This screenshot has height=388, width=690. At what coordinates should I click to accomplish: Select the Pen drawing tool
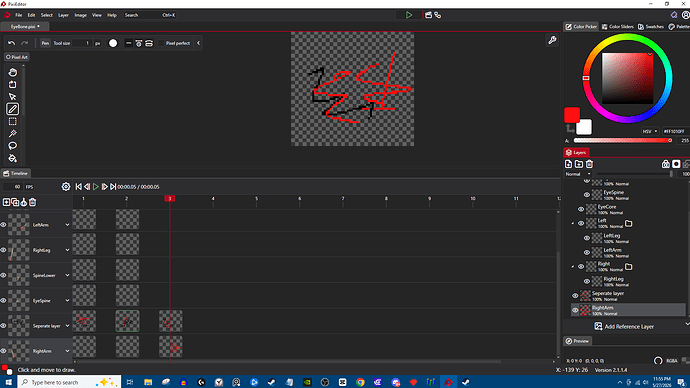[x=13, y=109]
